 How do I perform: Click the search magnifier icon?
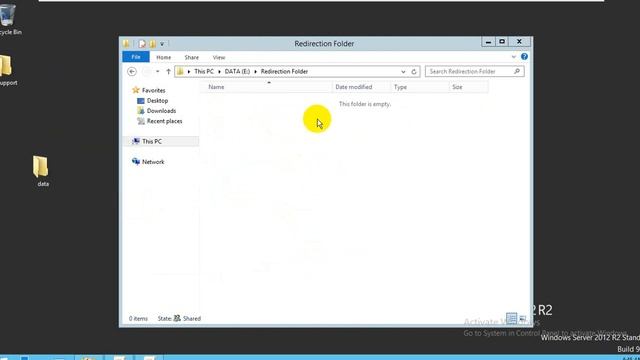517,71
